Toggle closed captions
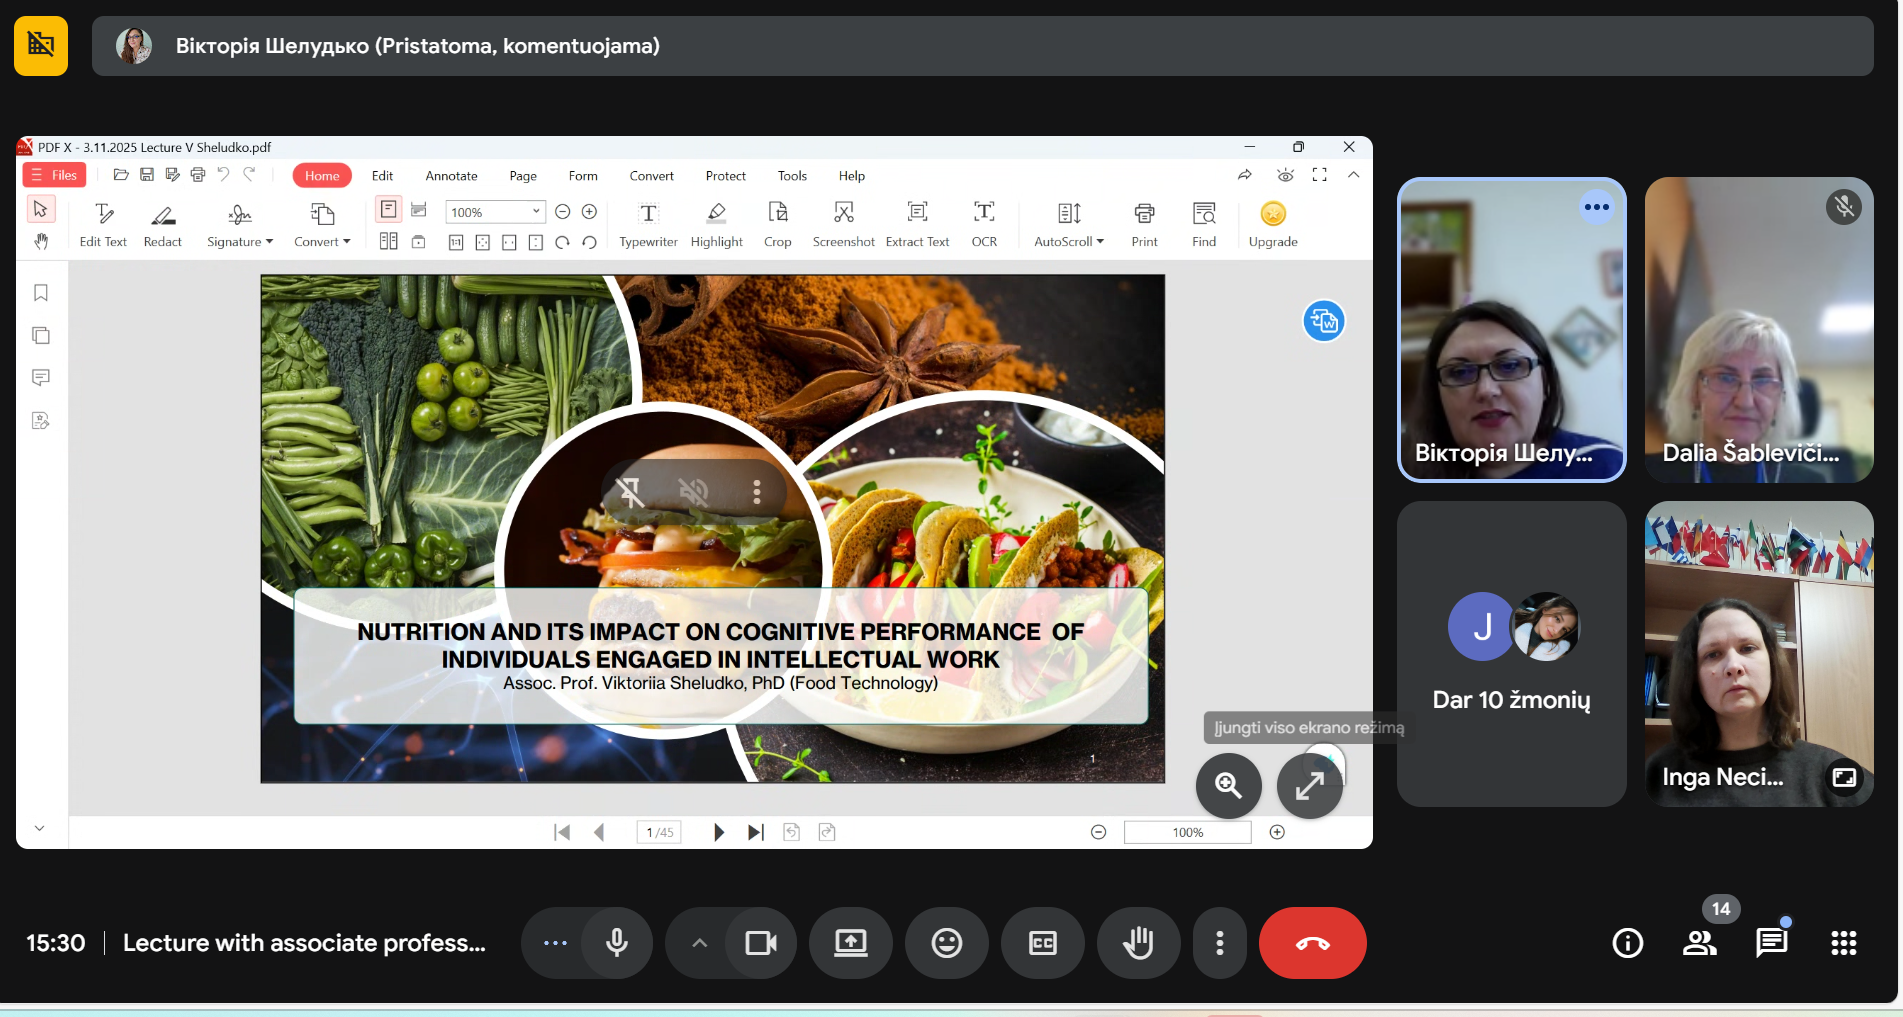 point(1042,943)
